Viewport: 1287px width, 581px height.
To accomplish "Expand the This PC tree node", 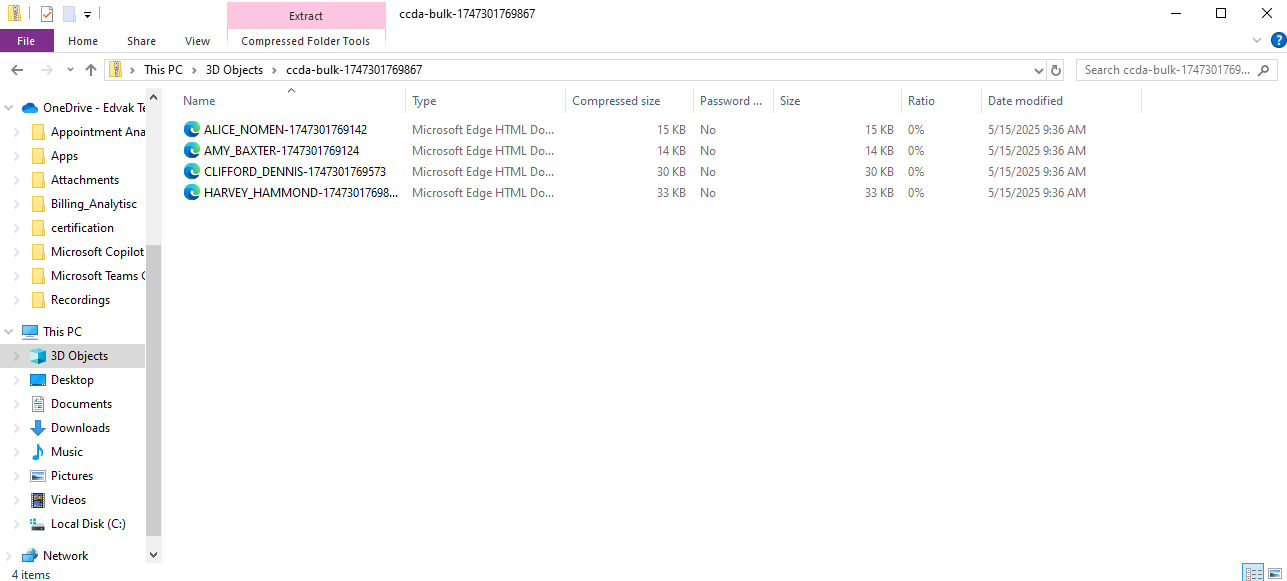I will tap(10, 332).
